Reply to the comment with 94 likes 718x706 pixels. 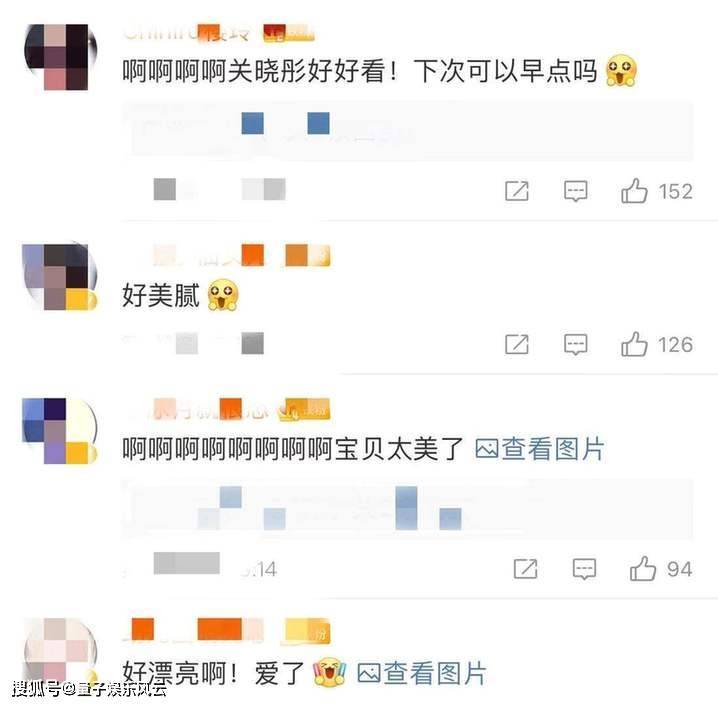(x=585, y=569)
